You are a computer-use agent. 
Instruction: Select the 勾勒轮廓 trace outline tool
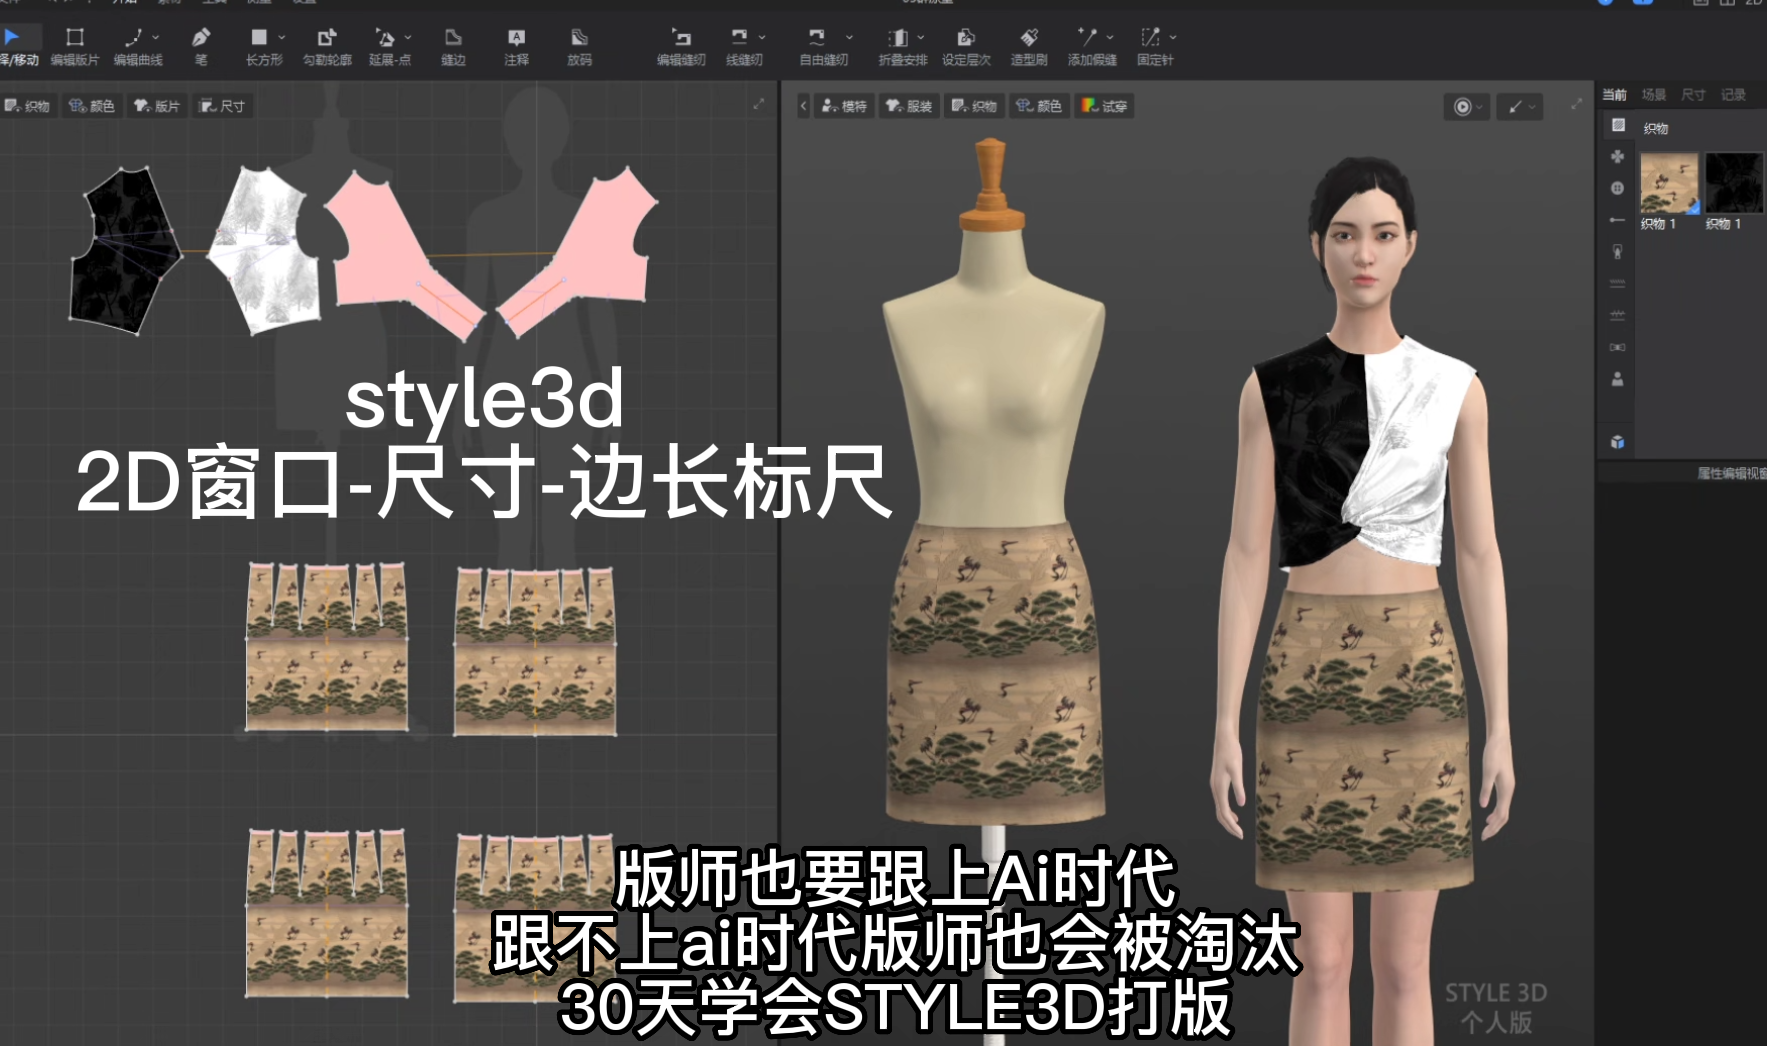point(327,46)
